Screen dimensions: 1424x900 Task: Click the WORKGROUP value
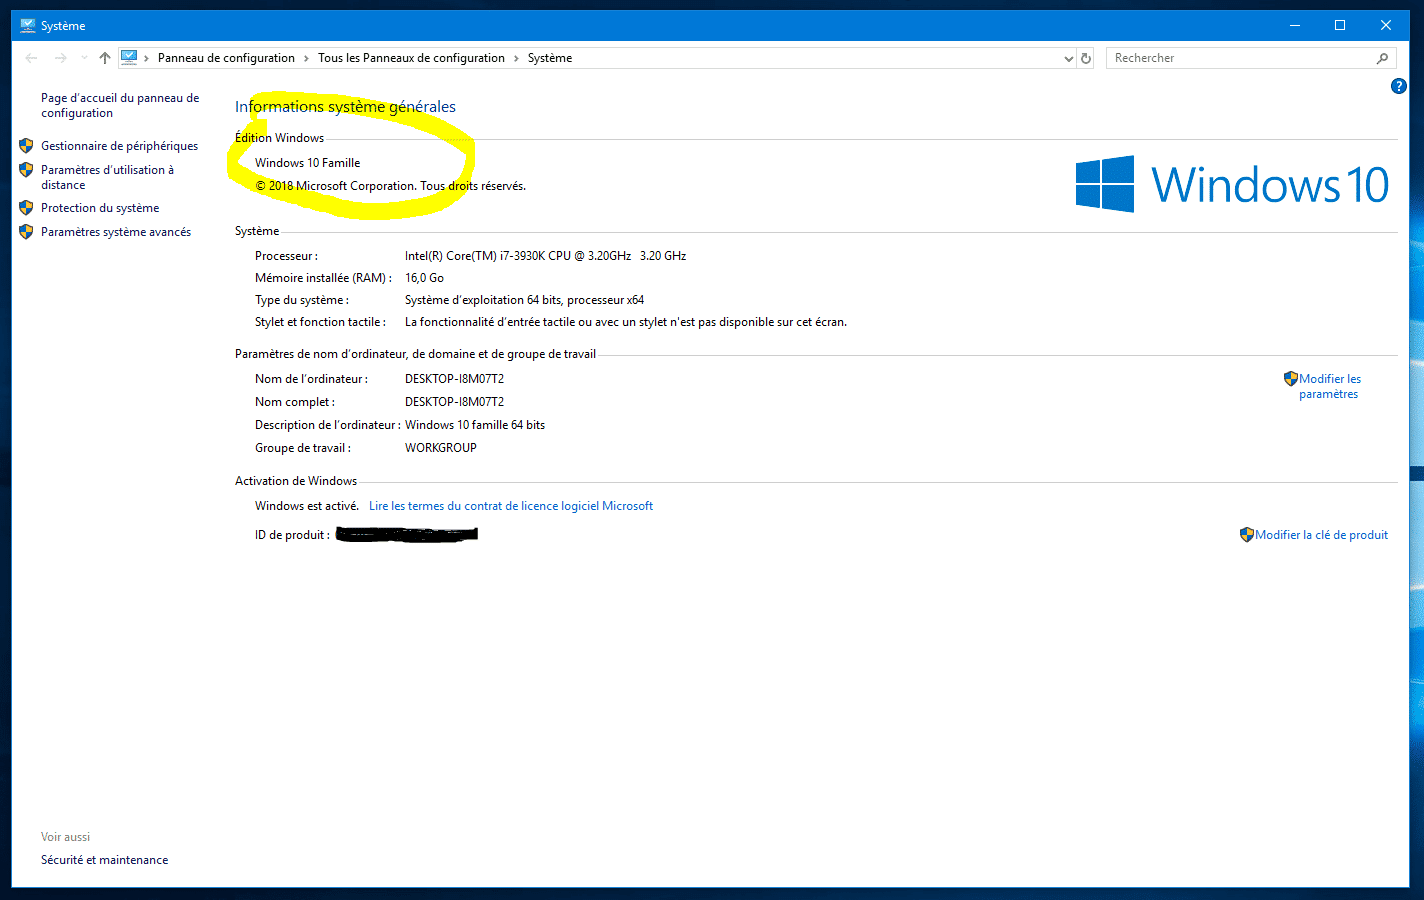click(x=441, y=448)
